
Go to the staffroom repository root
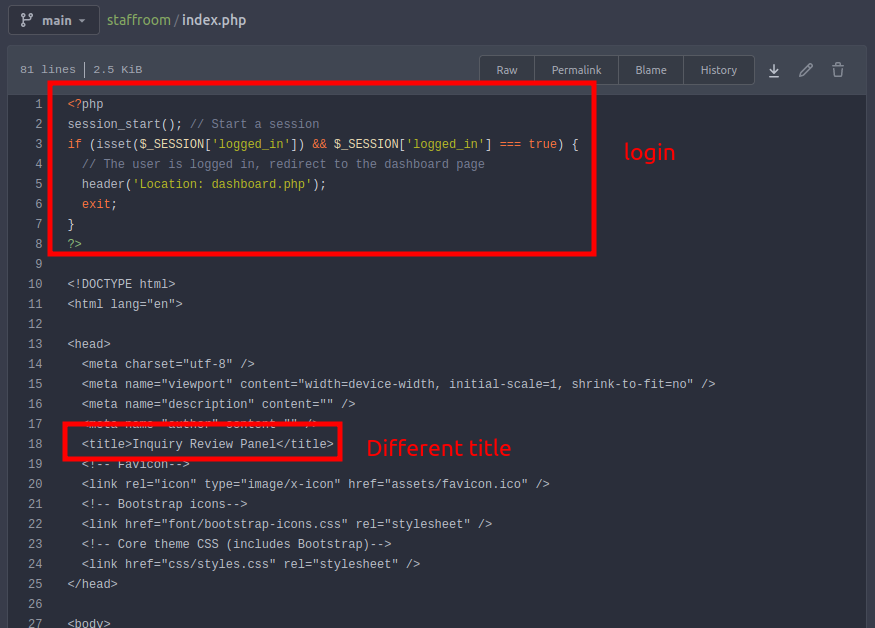click(139, 20)
